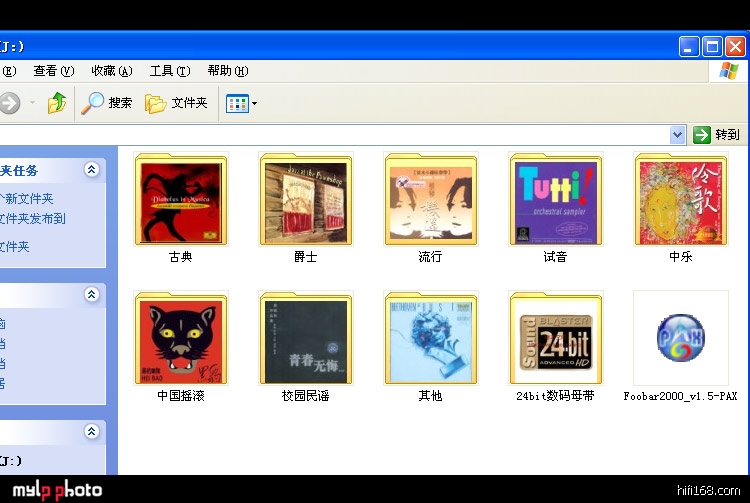Image resolution: width=750 pixels, height=503 pixels.
Task: Expand the address bar dropdown arrow
Action: 677,135
